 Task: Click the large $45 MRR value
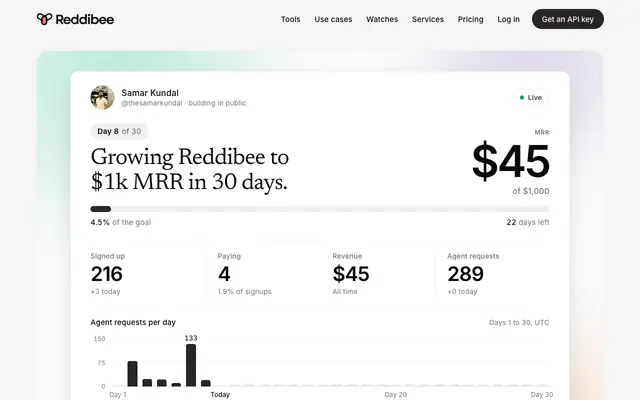point(510,161)
